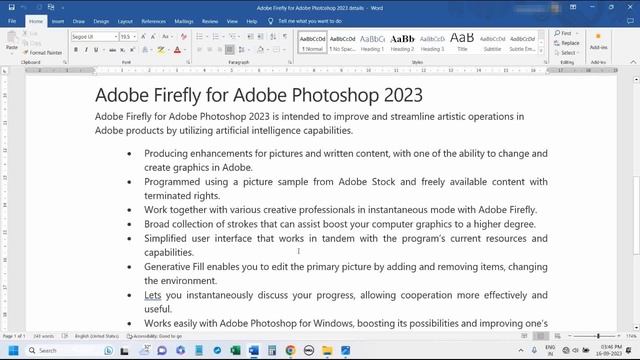Click the Increase Font Size icon
The image size is (640, 360).
(x=143, y=37)
